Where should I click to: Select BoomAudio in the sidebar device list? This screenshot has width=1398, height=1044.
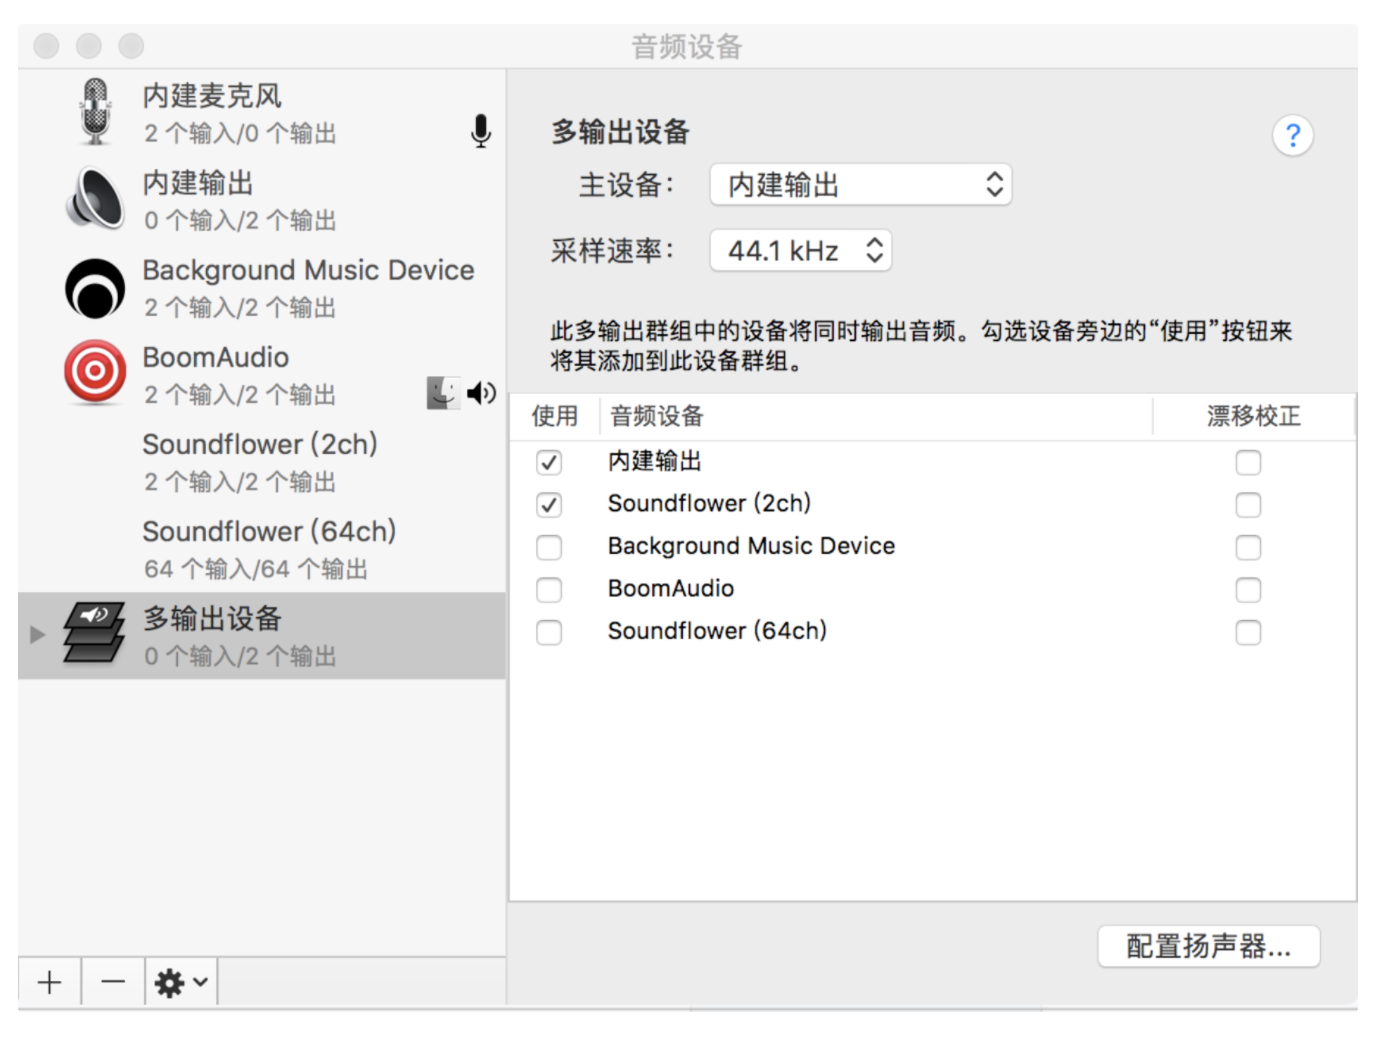[x=262, y=374]
